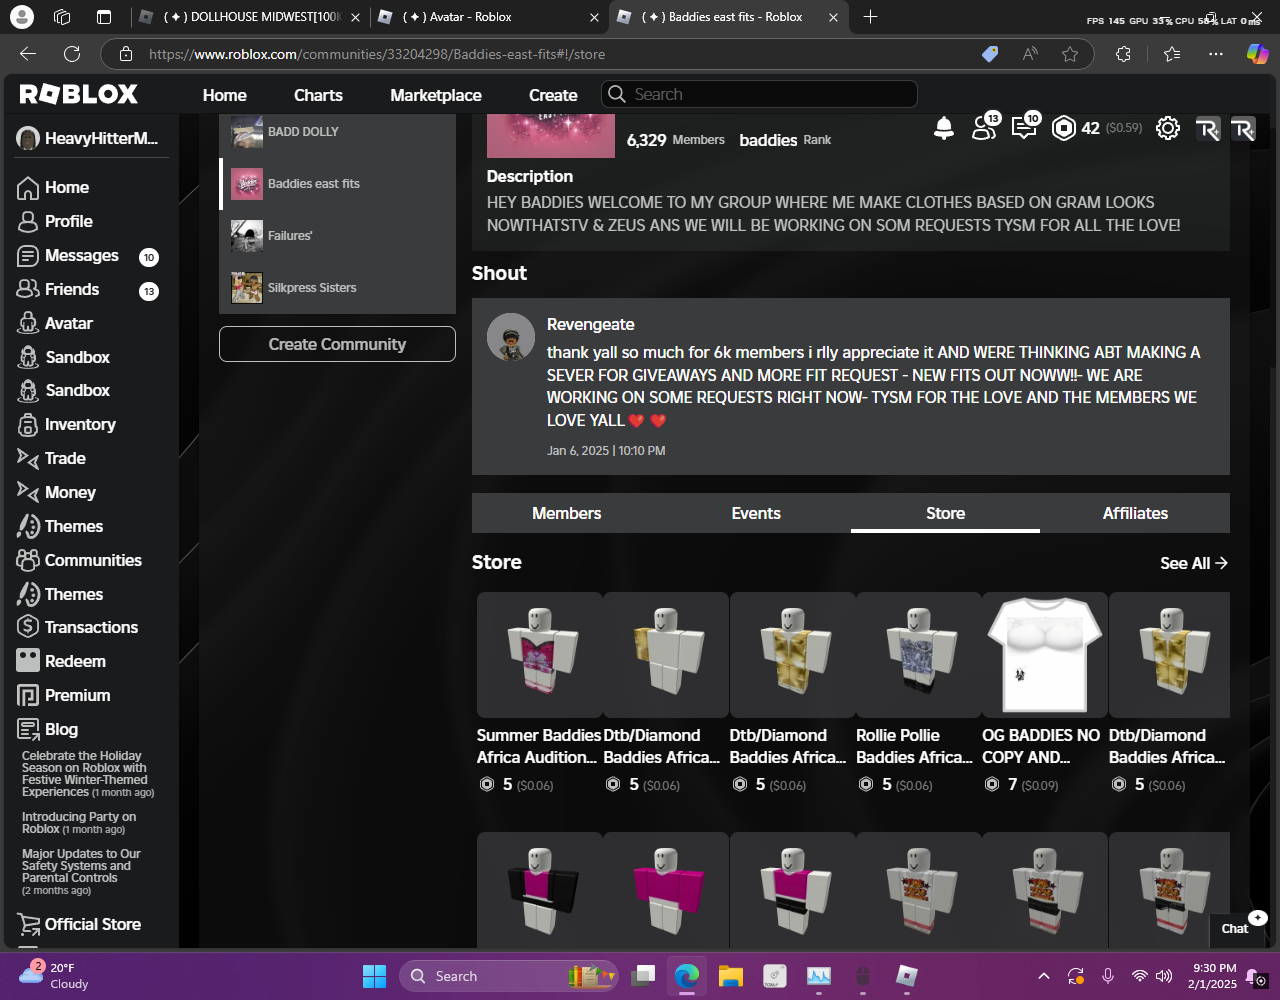Open Edge Copilot icon
1280x1000 pixels.
point(1257,54)
